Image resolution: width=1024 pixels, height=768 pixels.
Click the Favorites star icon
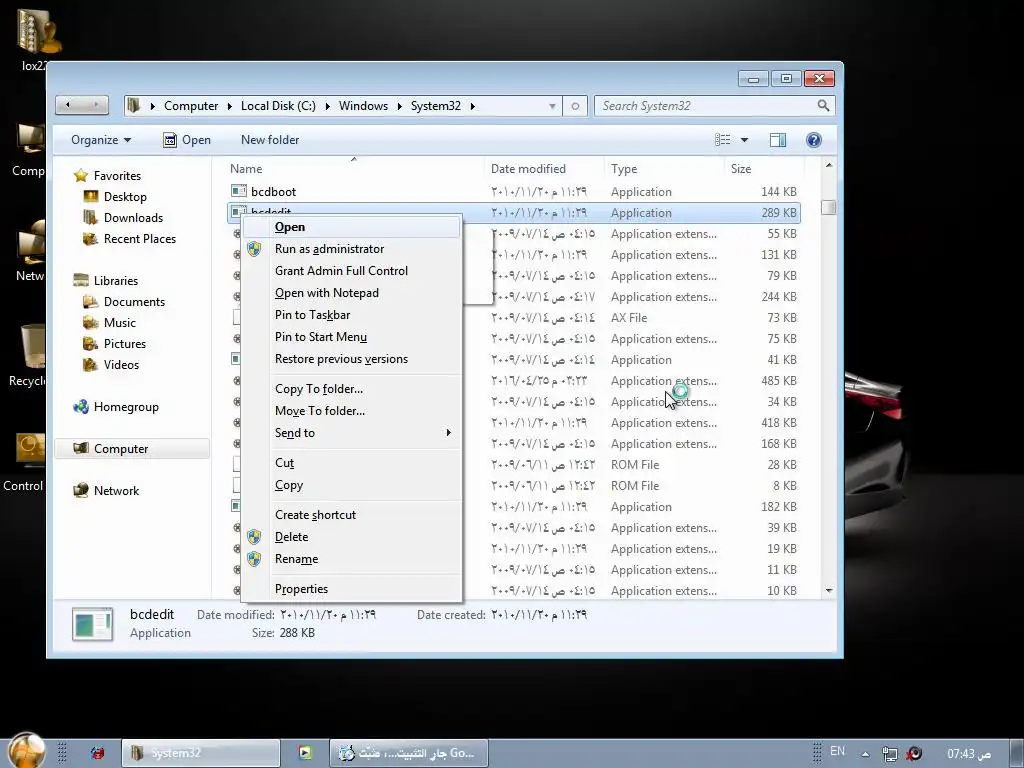click(x=81, y=176)
